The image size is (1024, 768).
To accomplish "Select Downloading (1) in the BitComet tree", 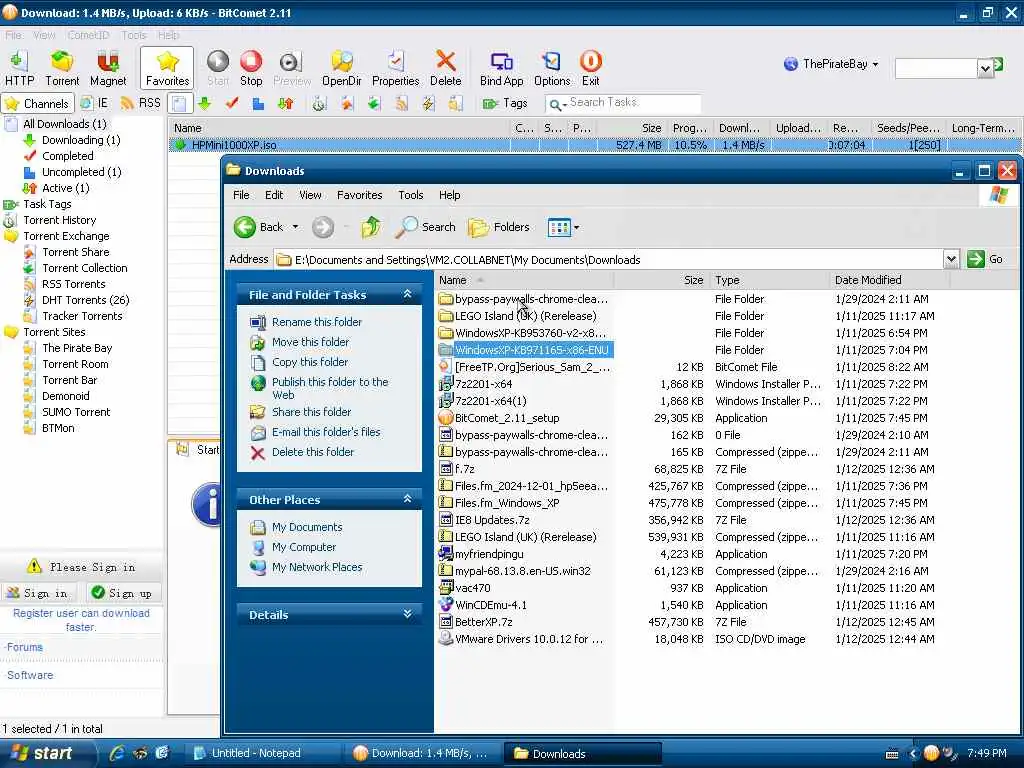I will (81, 140).
